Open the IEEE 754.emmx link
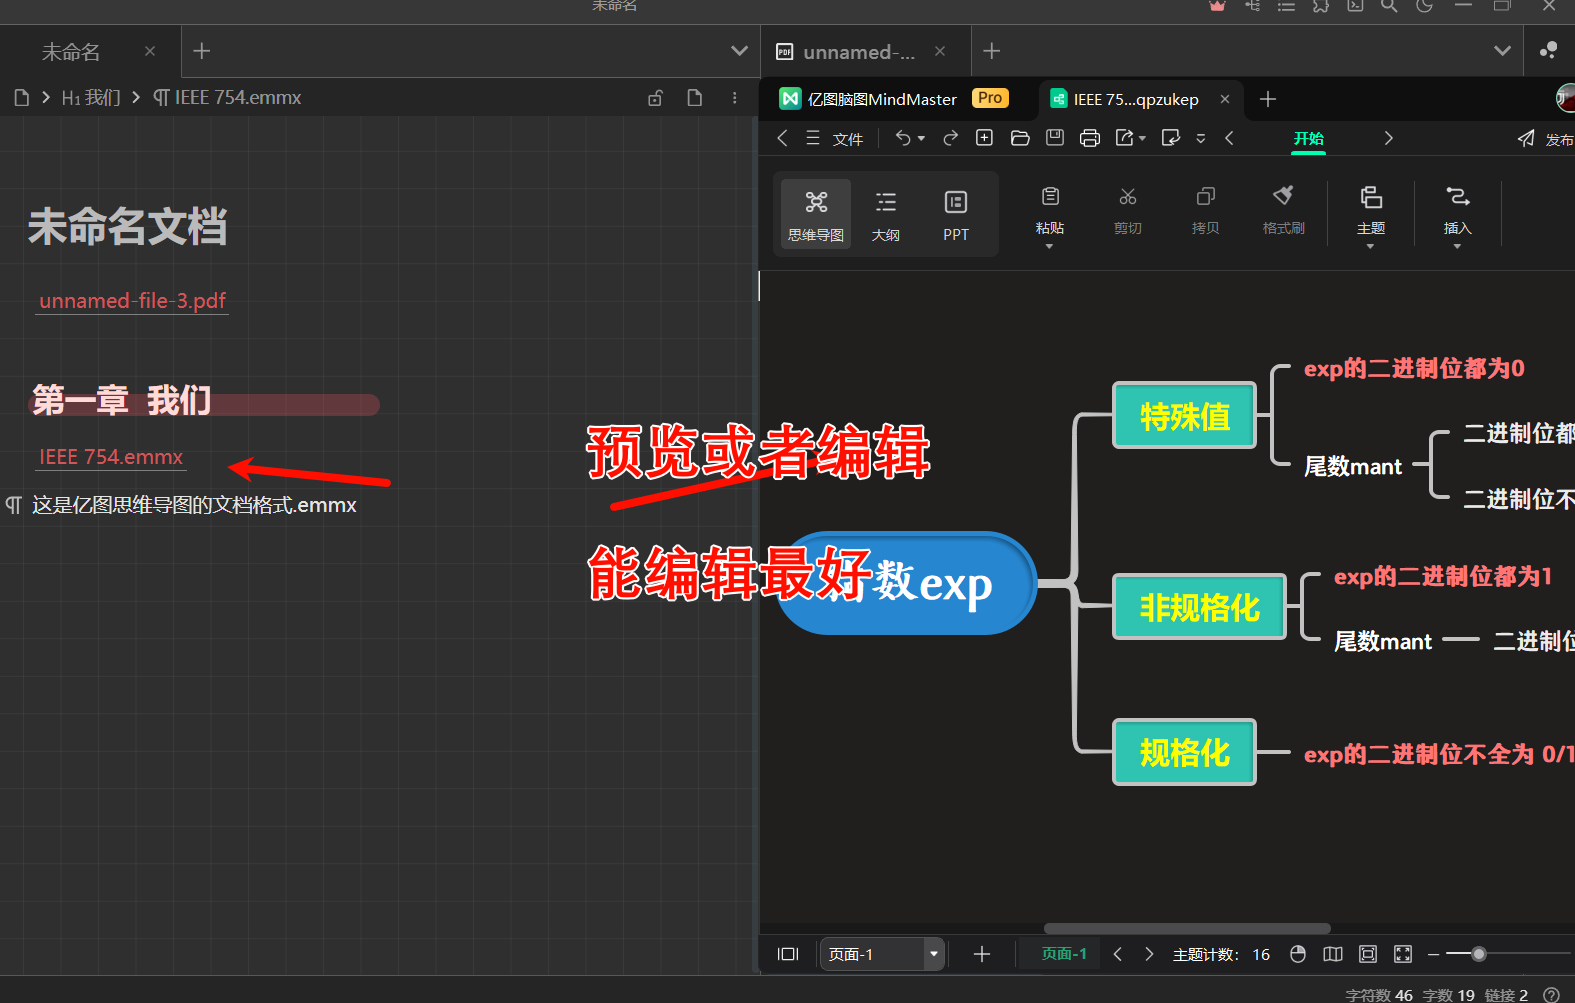Image resolution: width=1575 pixels, height=1003 pixels. click(x=111, y=457)
